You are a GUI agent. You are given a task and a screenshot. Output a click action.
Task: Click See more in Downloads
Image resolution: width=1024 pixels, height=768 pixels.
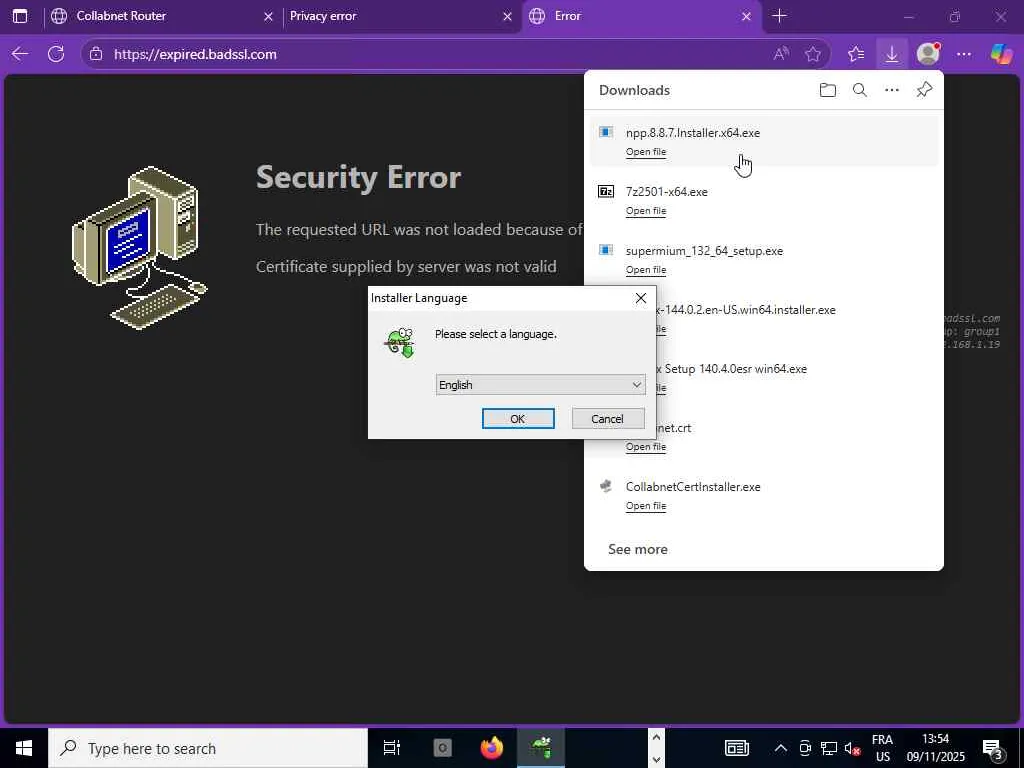637,549
